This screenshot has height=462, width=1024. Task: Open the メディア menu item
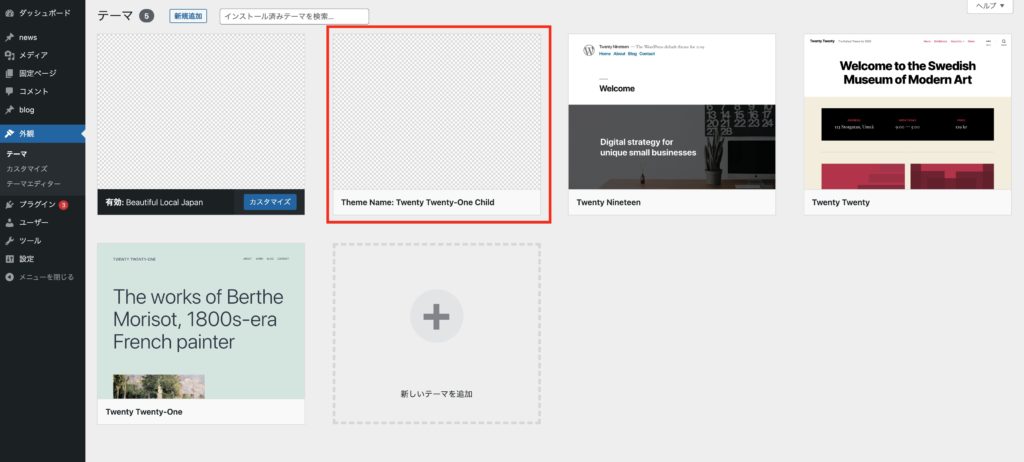click(x=42, y=56)
